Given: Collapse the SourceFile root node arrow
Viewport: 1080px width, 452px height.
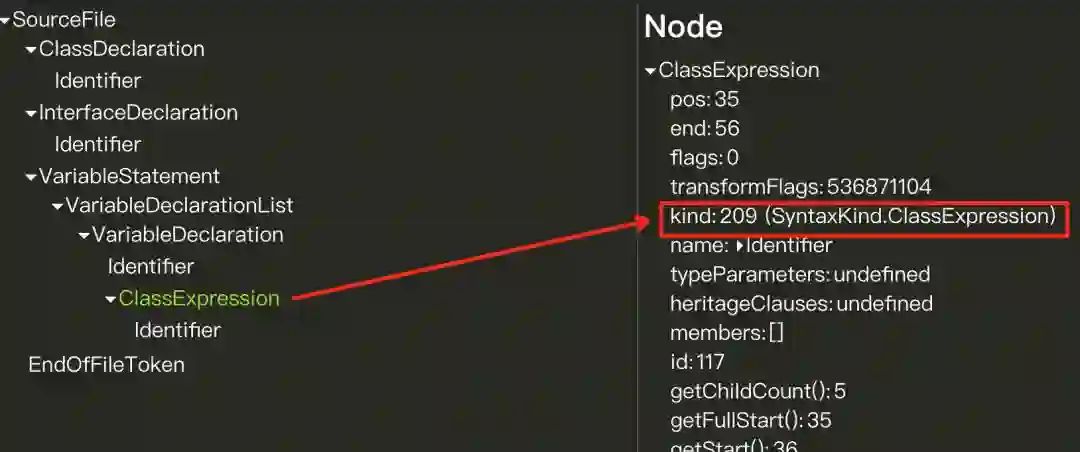Looking at the screenshot, I should coord(6,21).
